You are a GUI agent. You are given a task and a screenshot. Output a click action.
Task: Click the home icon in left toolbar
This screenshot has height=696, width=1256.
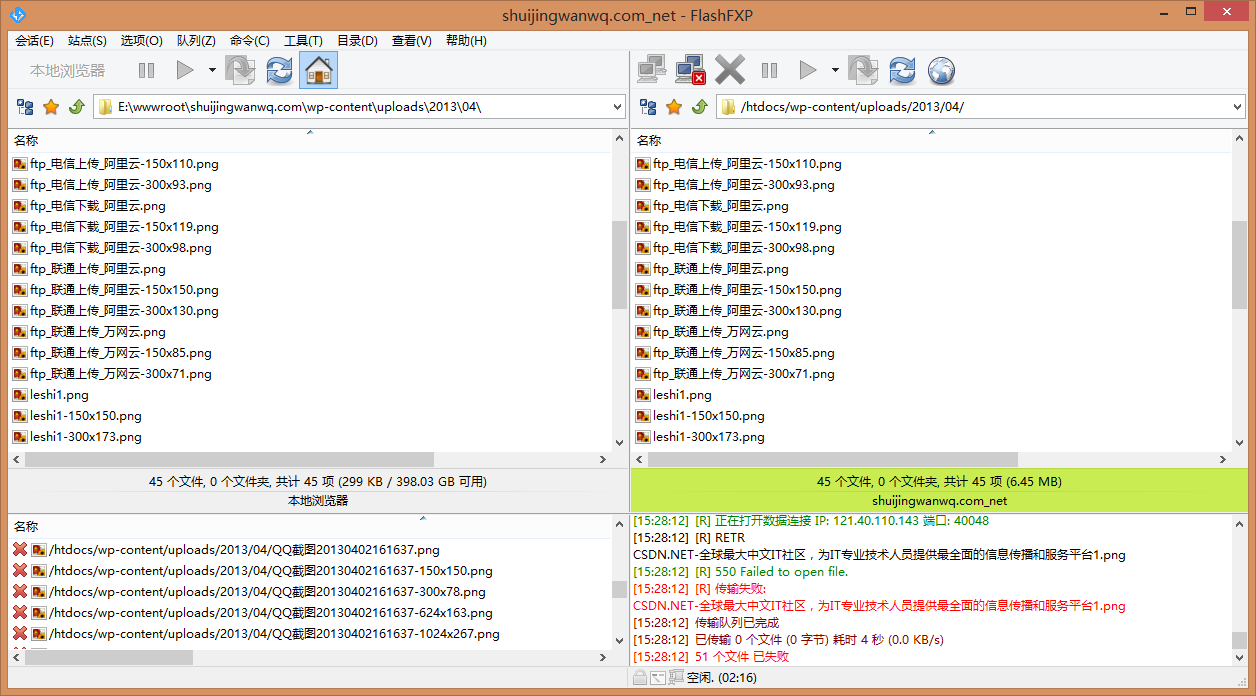coord(318,70)
